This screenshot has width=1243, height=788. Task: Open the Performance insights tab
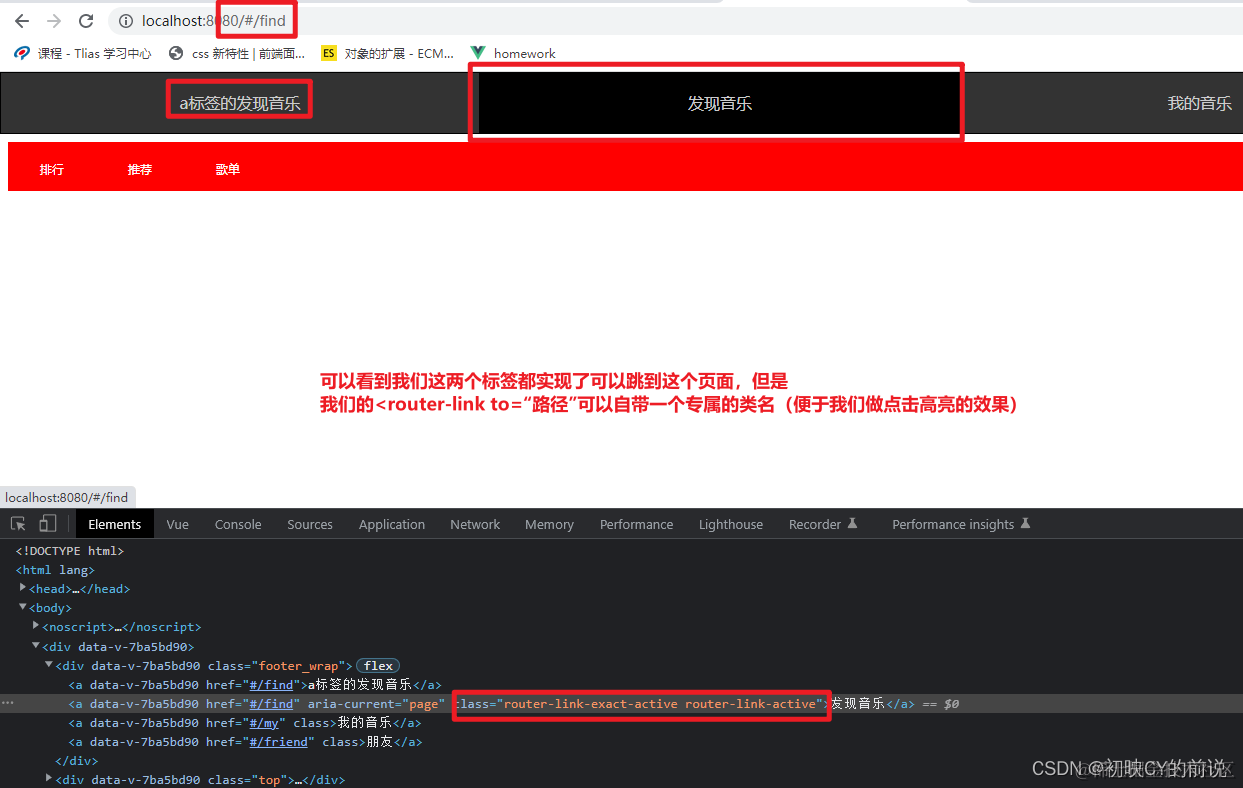(x=961, y=524)
